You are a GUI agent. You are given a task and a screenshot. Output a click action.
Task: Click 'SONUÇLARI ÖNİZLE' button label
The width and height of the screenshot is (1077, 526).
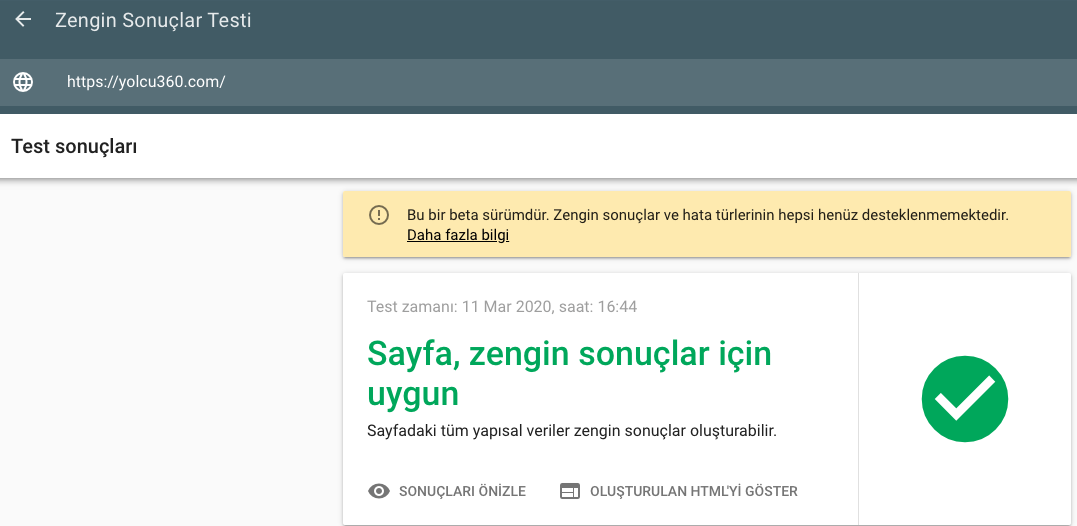pos(462,492)
